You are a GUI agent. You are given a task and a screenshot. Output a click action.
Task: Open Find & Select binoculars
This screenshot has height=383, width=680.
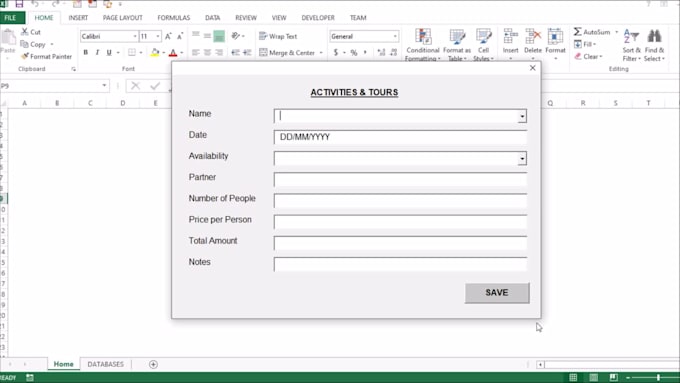pyautogui.click(x=654, y=45)
